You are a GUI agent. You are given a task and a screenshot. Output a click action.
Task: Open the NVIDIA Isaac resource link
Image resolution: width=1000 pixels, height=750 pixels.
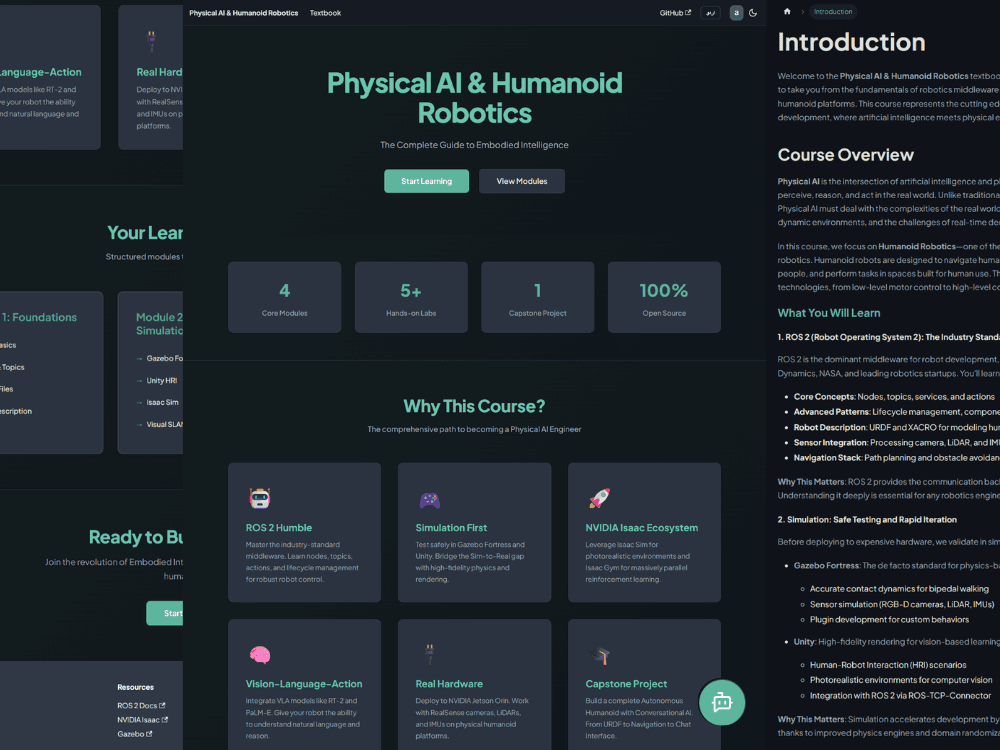coord(142,719)
